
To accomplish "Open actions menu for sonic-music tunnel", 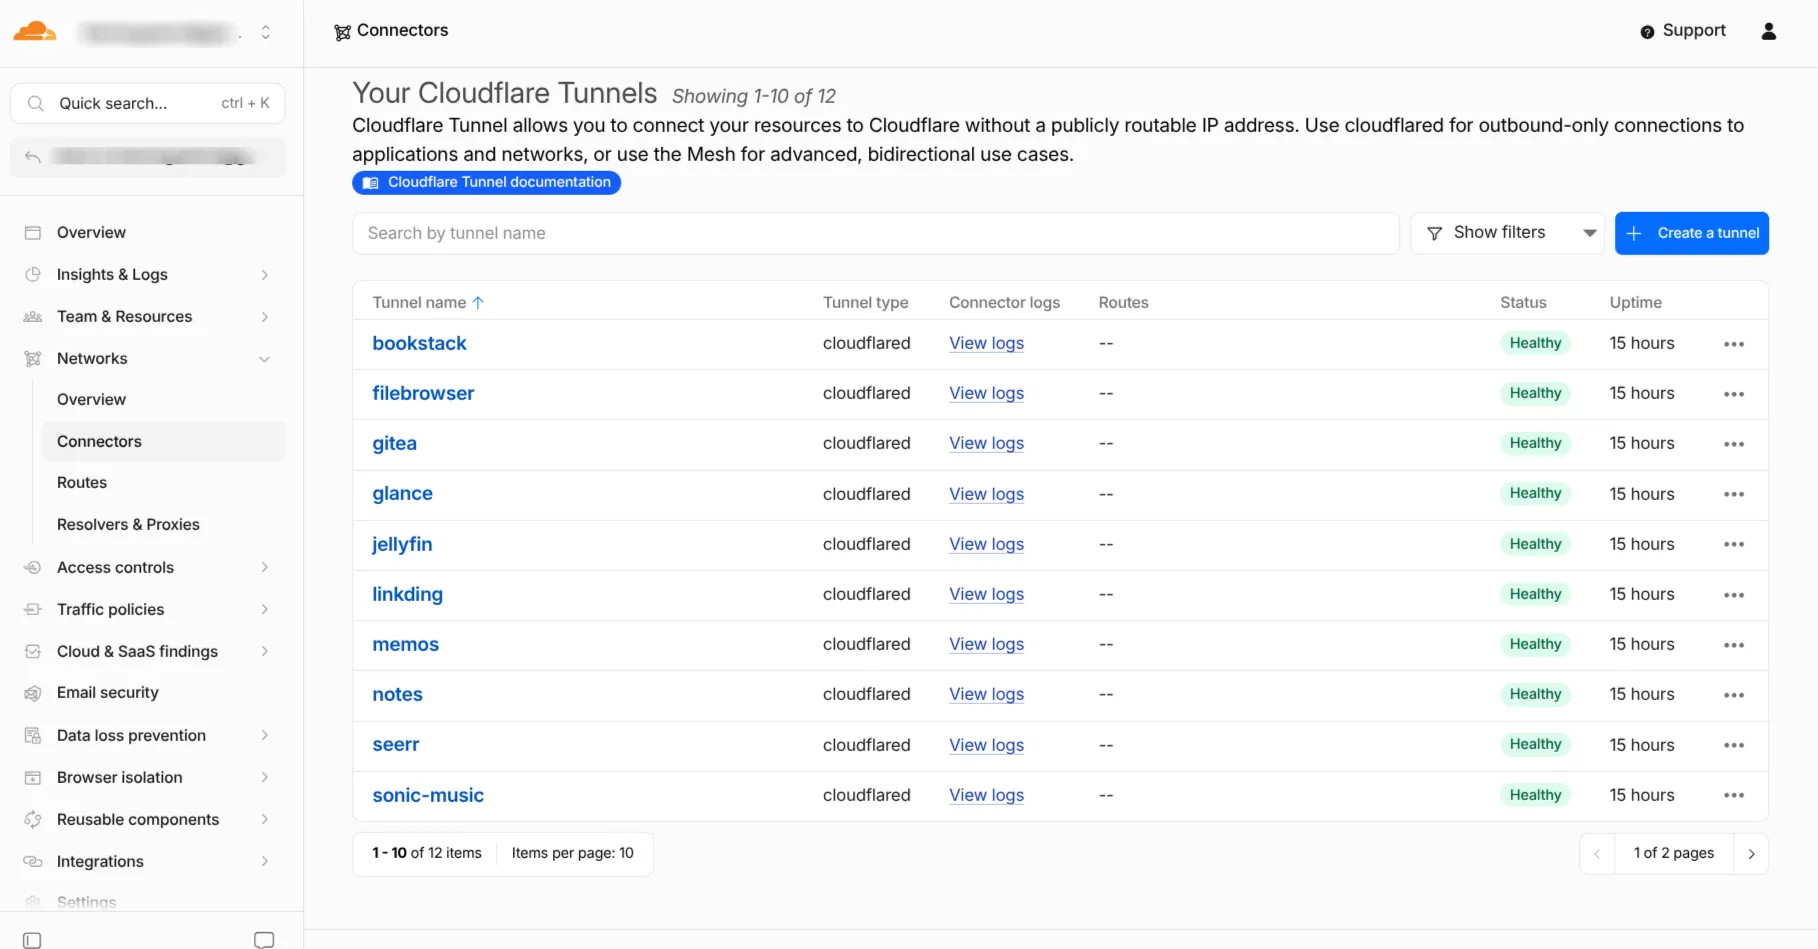I will 1734,796.
